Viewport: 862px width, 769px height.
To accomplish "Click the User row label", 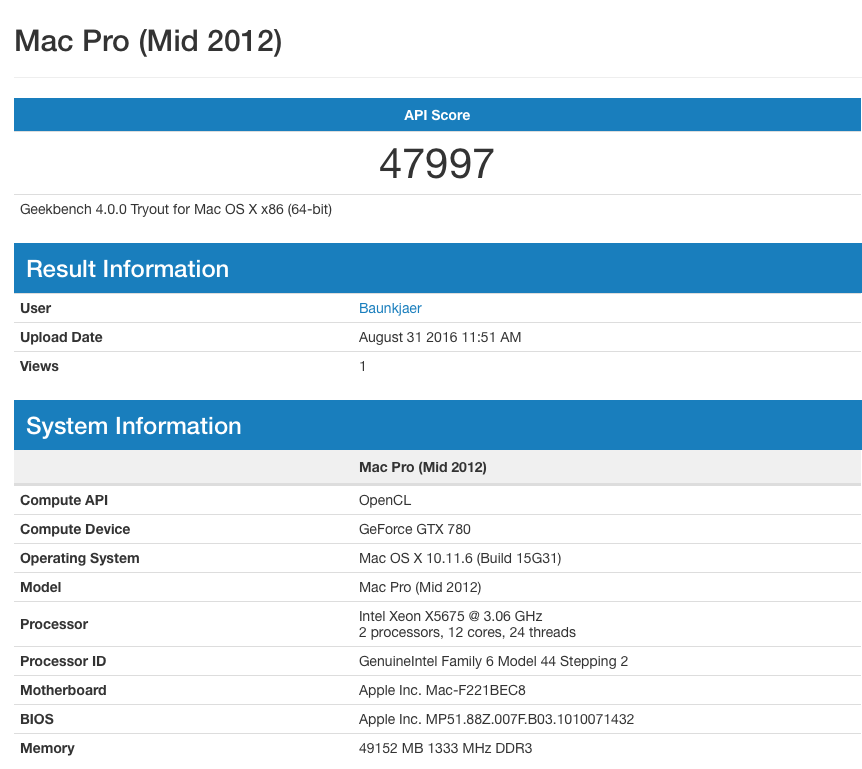I will click(36, 308).
